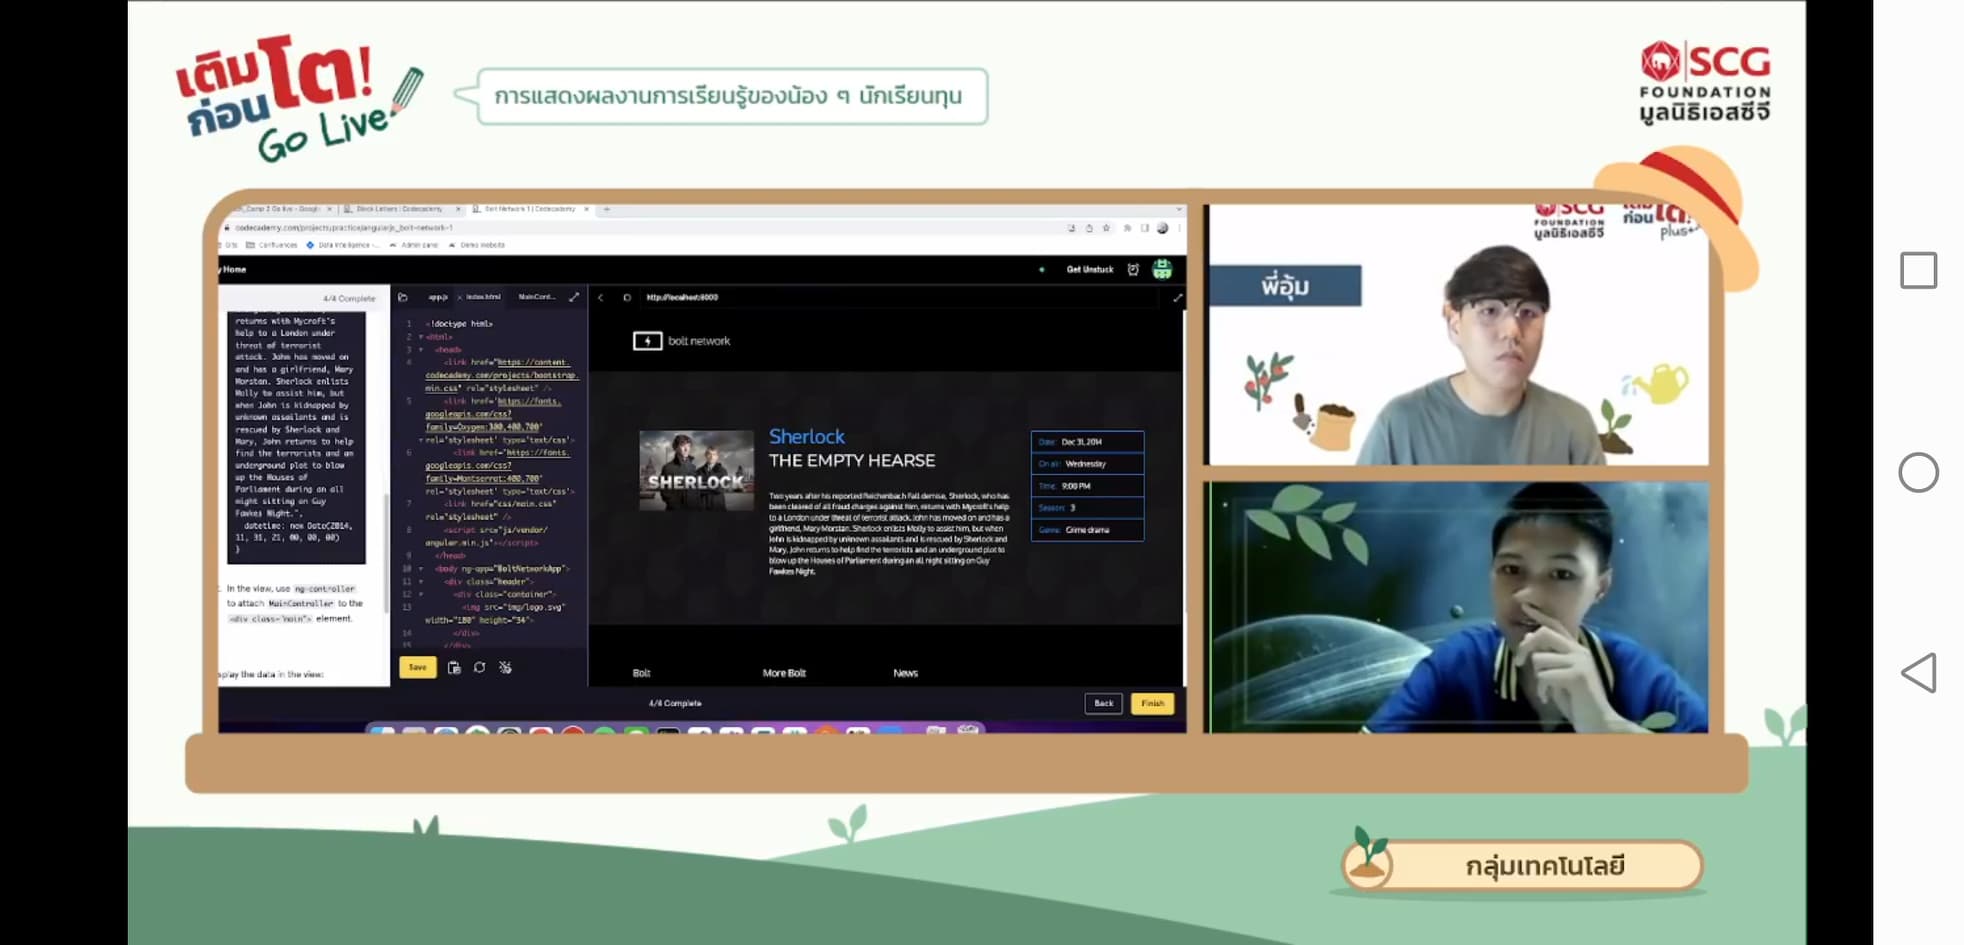This screenshot has height=945, width=1964.
Task: Reload the localhost preview browser
Action: point(627,297)
